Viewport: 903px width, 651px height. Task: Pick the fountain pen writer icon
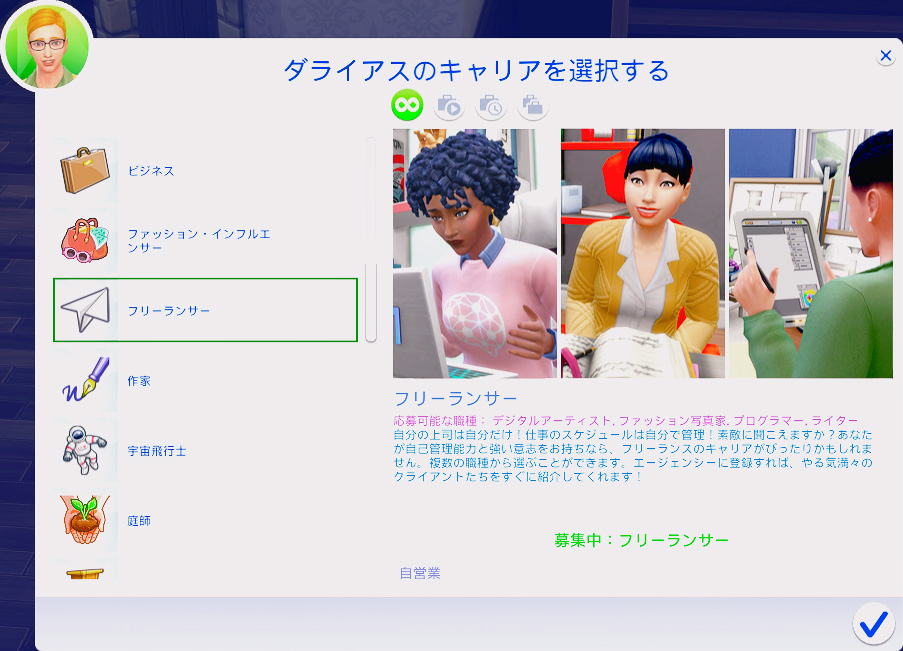click(84, 381)
